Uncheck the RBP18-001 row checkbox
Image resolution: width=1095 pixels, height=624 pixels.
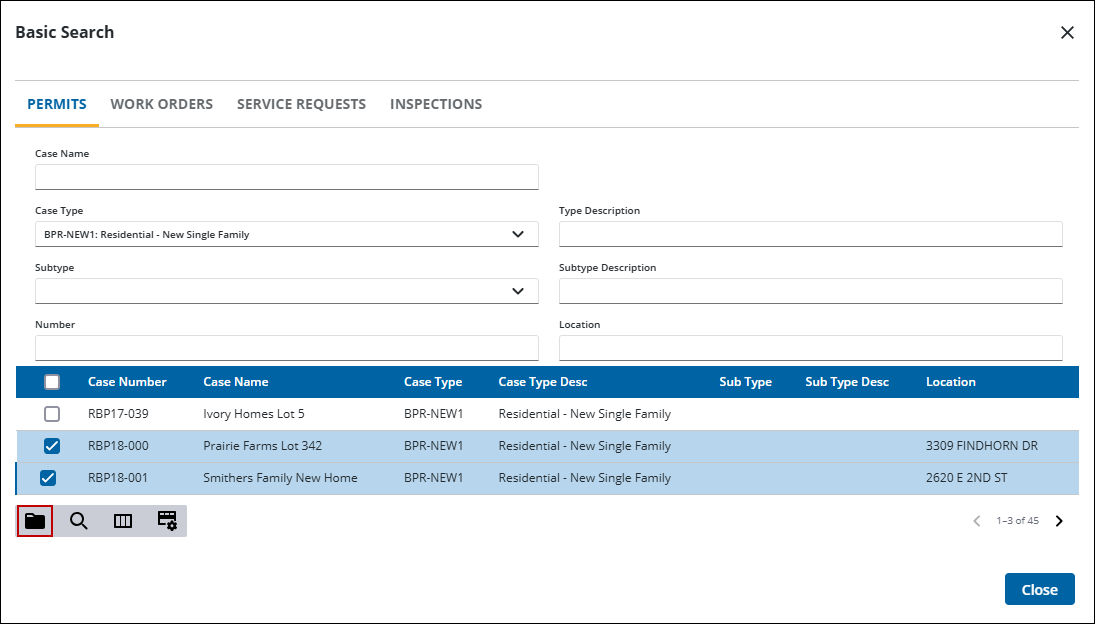(47, 478)
